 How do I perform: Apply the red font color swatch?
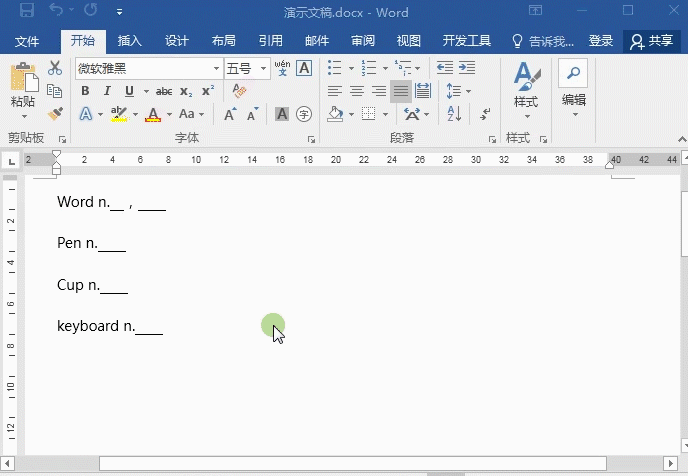click(153, 114)
